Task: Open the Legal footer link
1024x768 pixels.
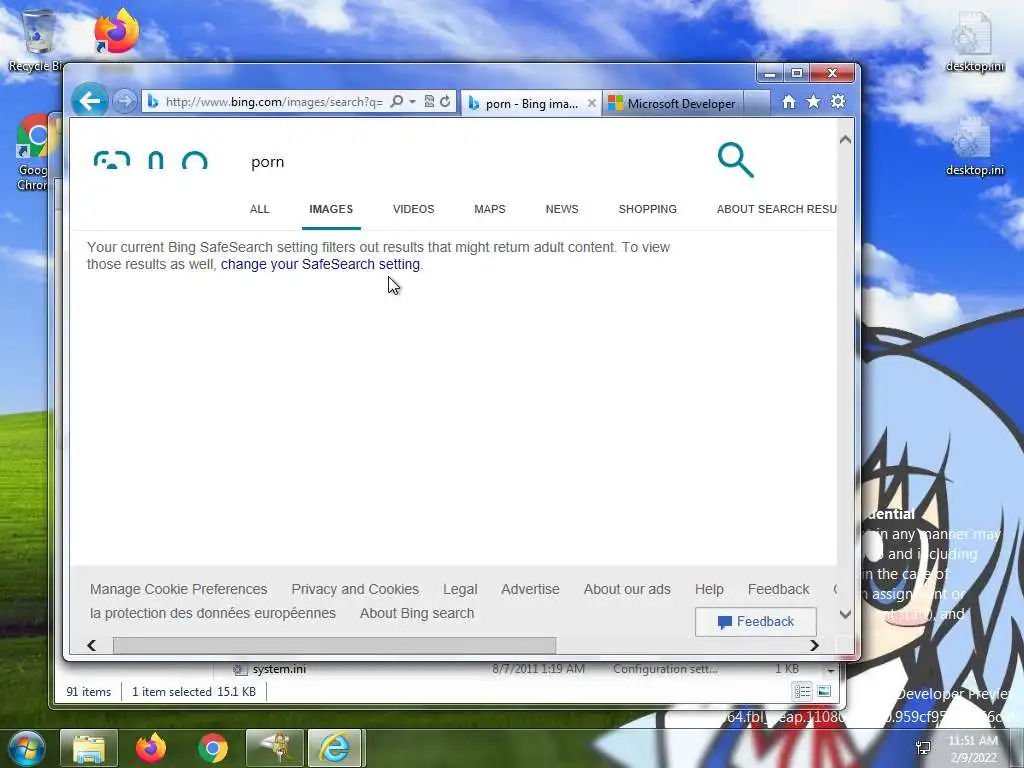Action: click(x=460, y=589)
